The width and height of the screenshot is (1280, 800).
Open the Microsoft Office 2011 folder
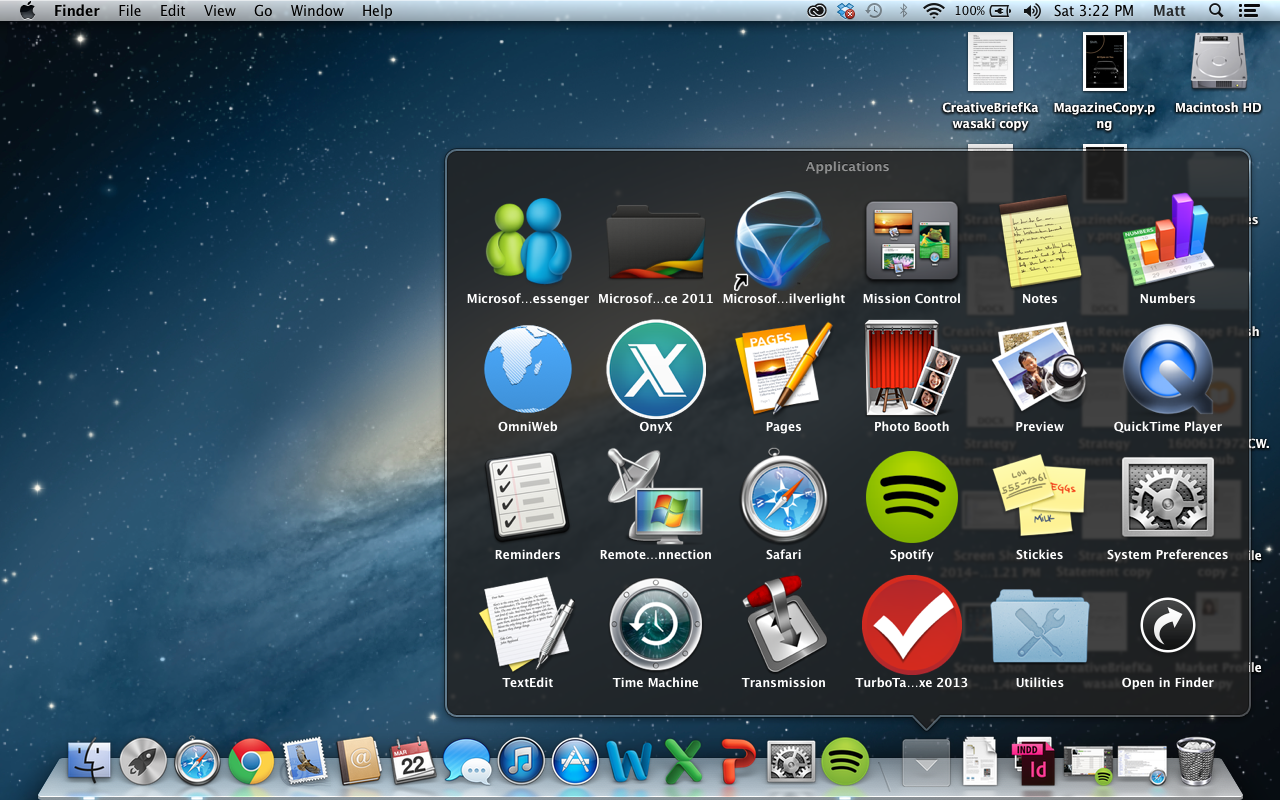[656, 241]
